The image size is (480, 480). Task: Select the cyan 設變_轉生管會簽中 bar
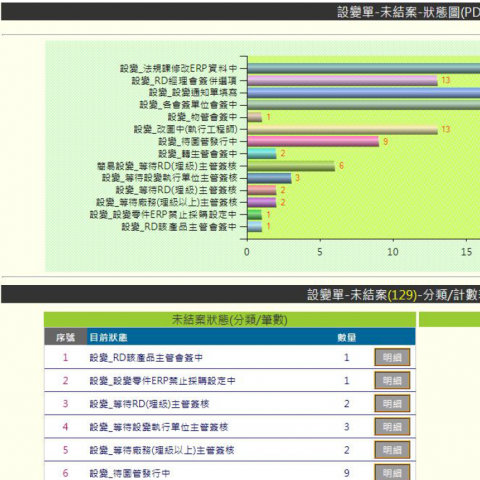click(262, 154)
